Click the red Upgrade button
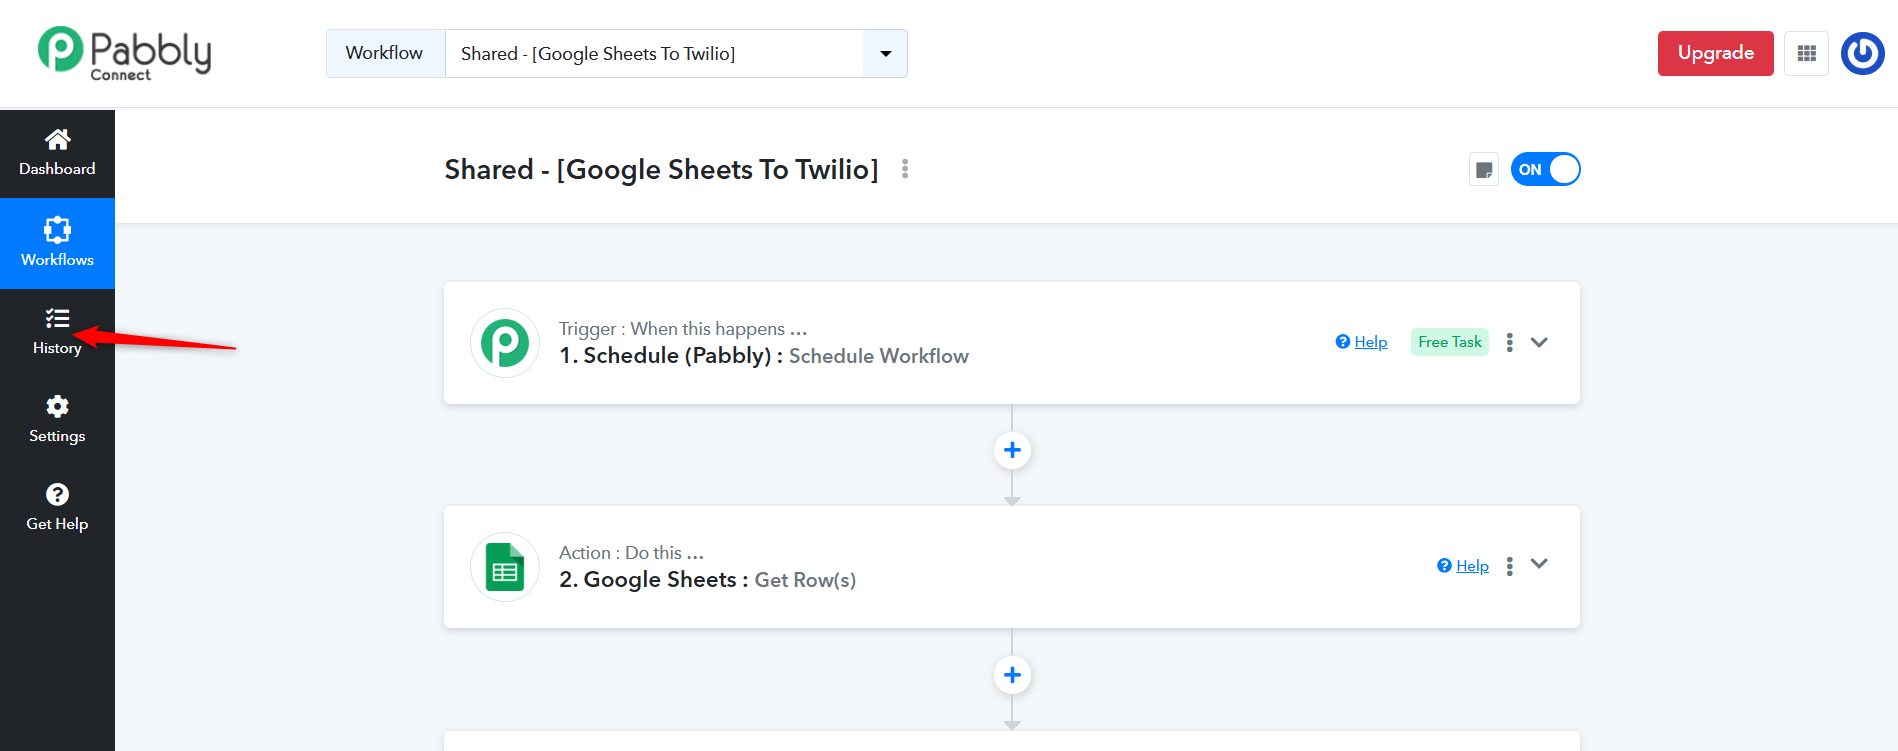Viewport: 1898px width, 751px height. (1715, 53)
